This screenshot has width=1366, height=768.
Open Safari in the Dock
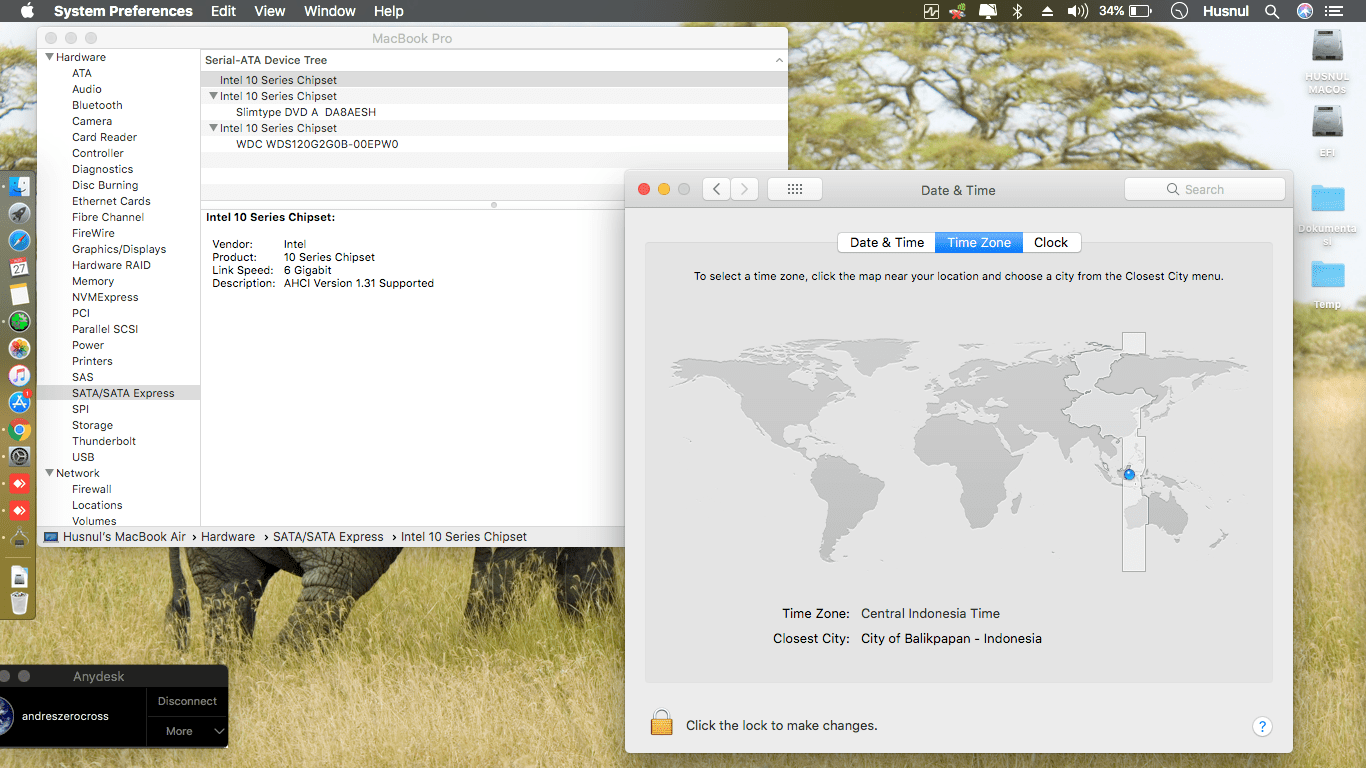pyautogui.click(x=19, y=241)
